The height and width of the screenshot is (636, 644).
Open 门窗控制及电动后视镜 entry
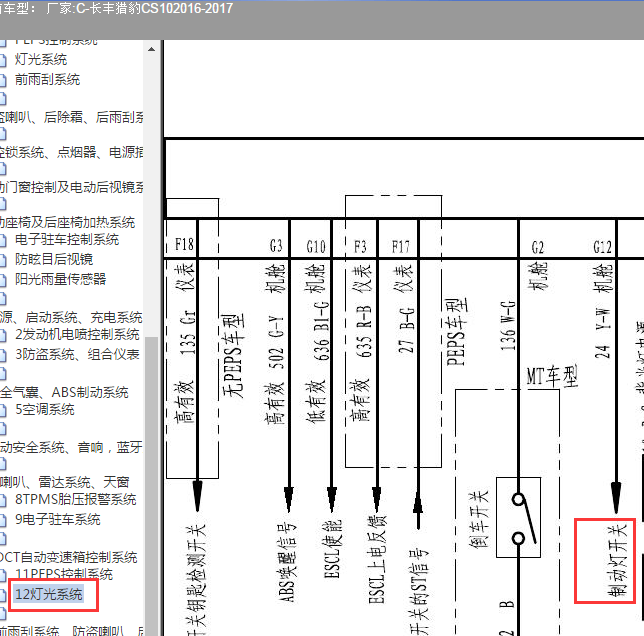point(71,187)
